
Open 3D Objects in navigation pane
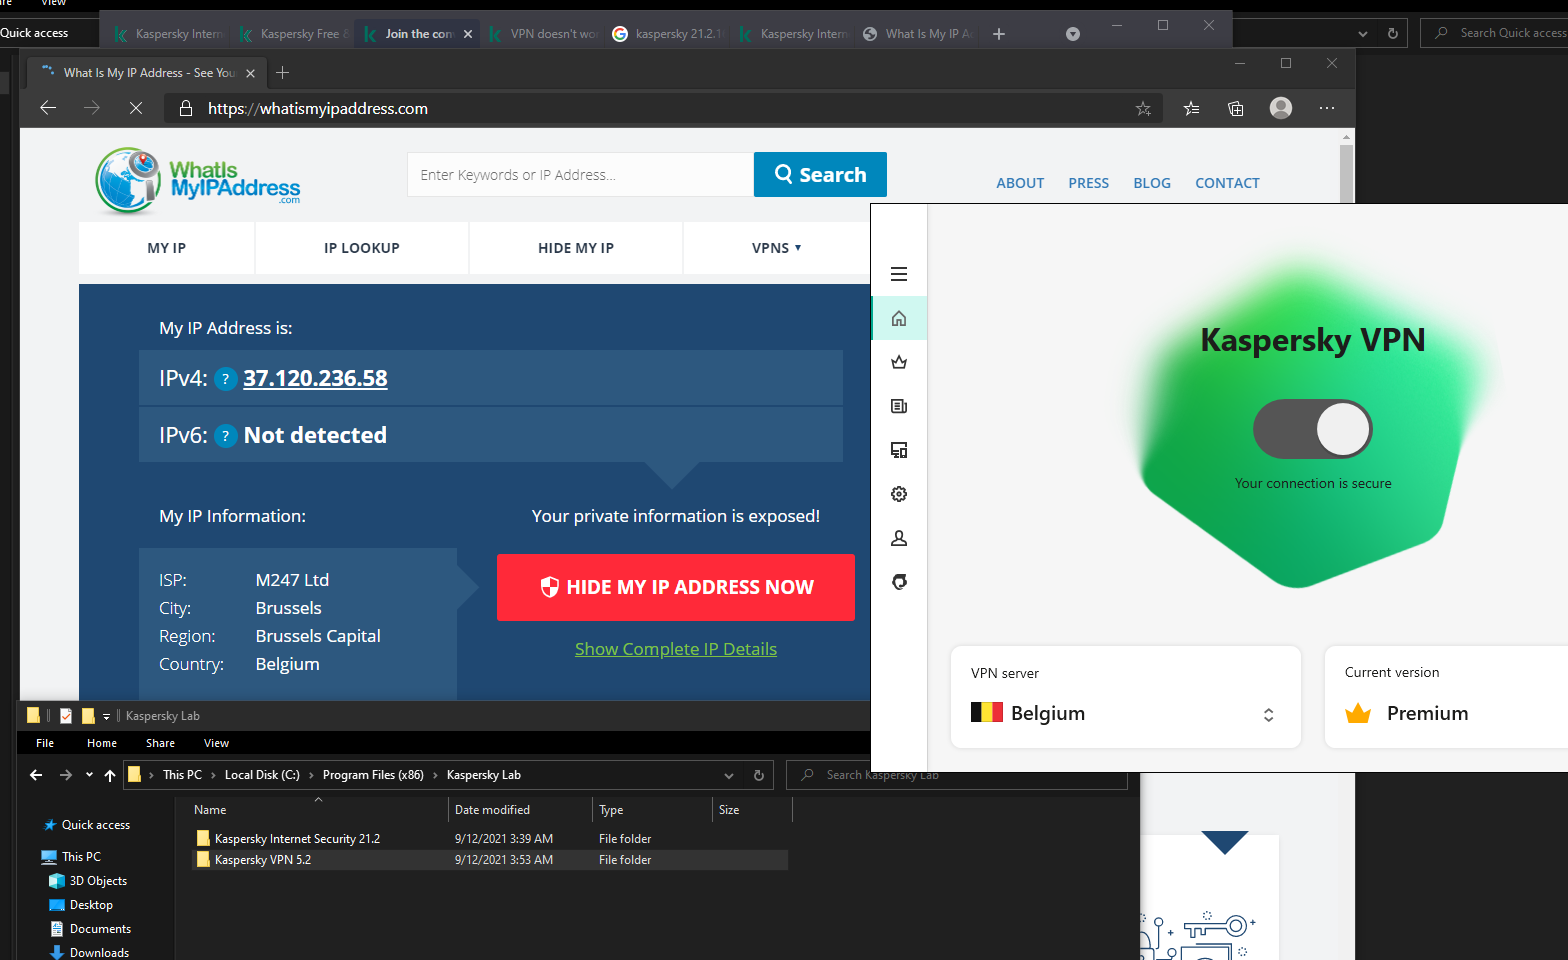coord(98,881)
